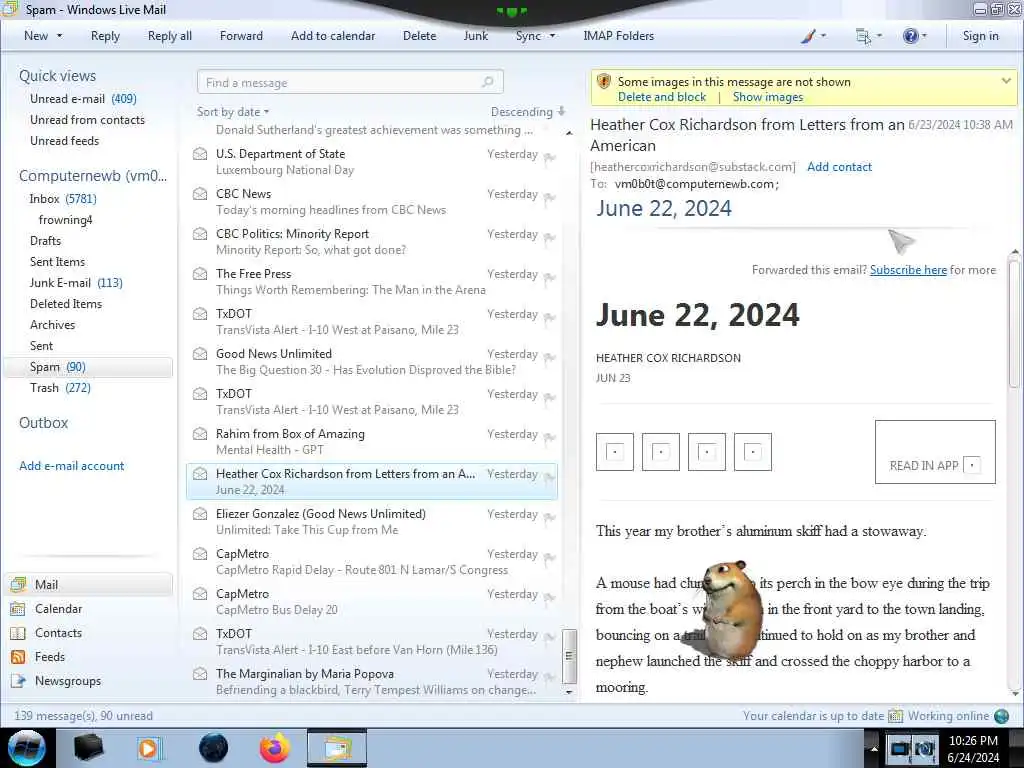The width and height of the screenshot is (1024, 768).
Task: Open the Mail section icon
Action: [x=18, y=584]
